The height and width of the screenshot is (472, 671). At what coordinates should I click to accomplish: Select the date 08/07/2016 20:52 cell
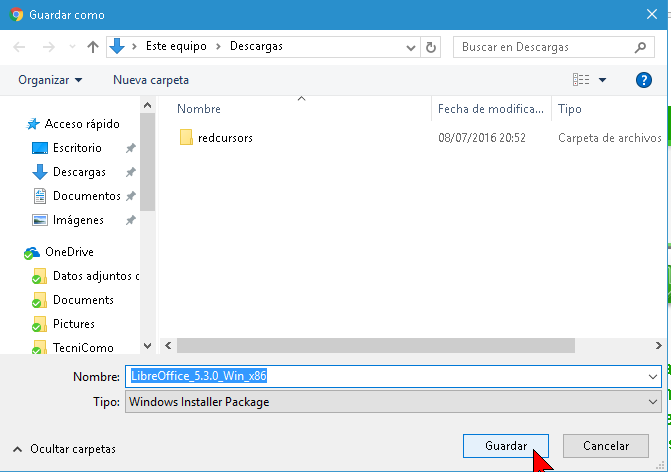pyautogui.click(x=482, y=138)
